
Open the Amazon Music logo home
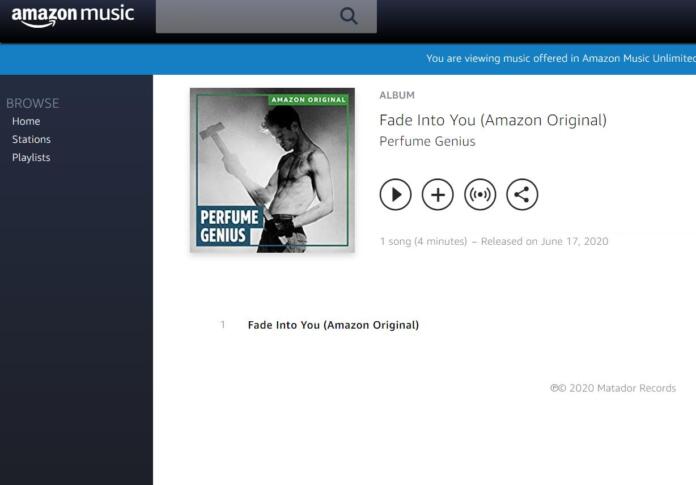72,16
